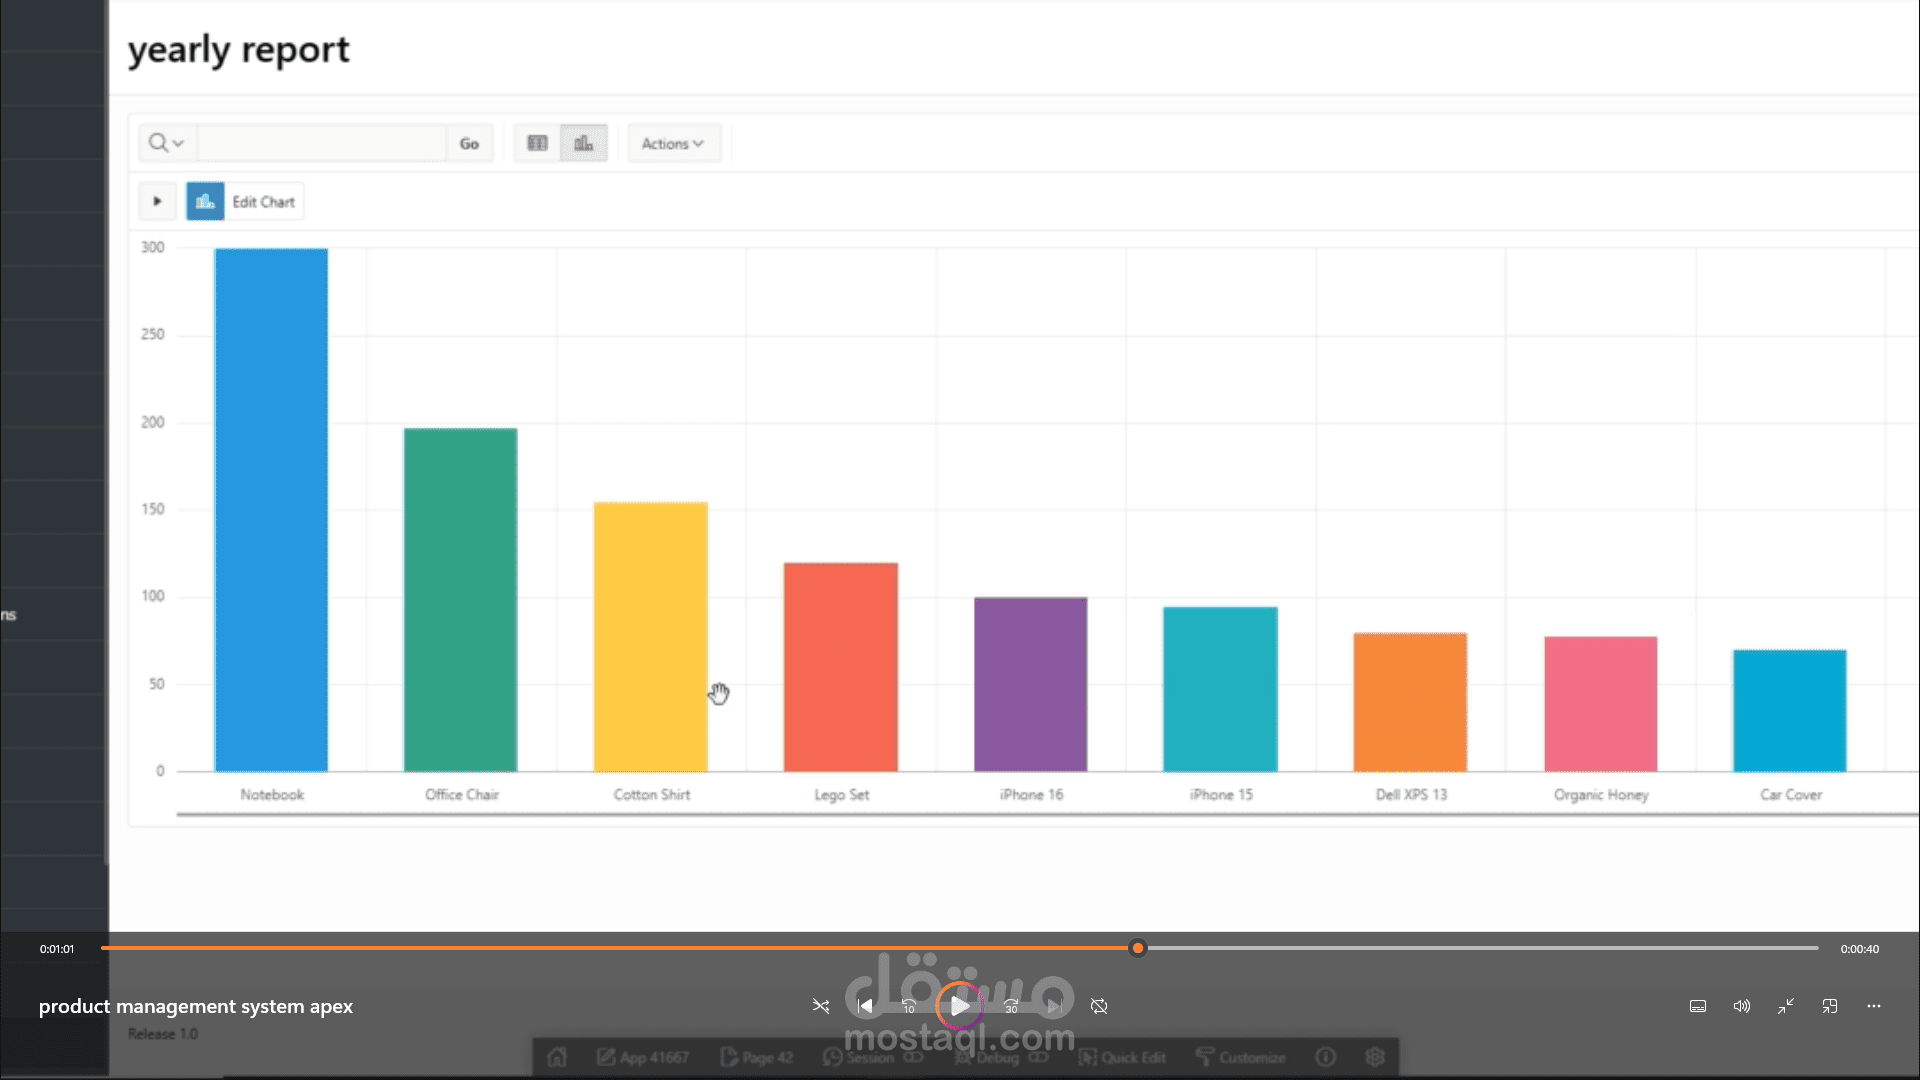Skip back 10 seconds

pos(909,1006)
